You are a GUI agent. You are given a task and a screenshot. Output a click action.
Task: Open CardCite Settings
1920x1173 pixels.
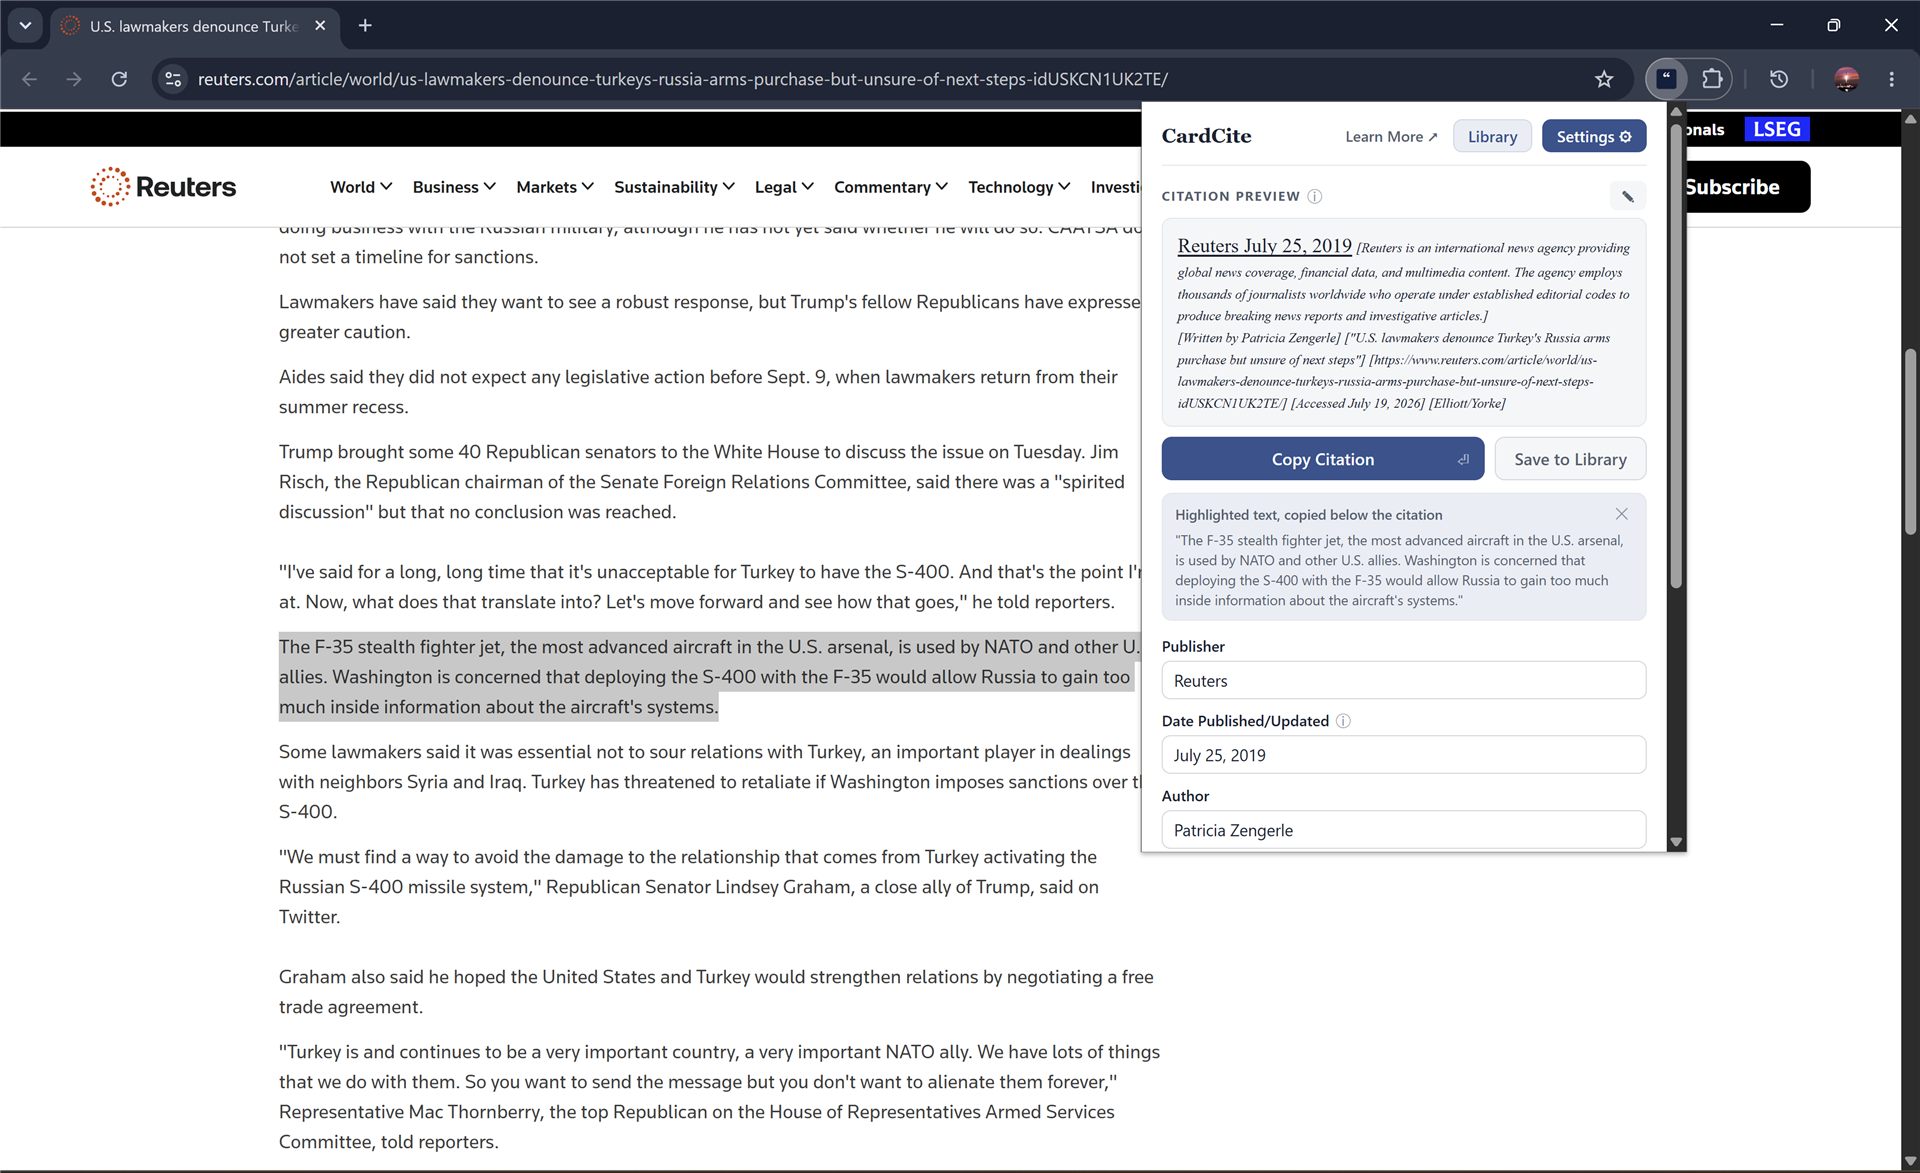(1593, 136)
